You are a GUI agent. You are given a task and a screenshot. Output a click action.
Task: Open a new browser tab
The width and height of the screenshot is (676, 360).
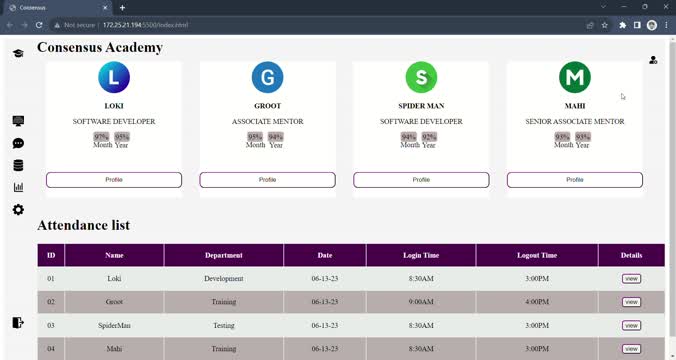(122, 8)
